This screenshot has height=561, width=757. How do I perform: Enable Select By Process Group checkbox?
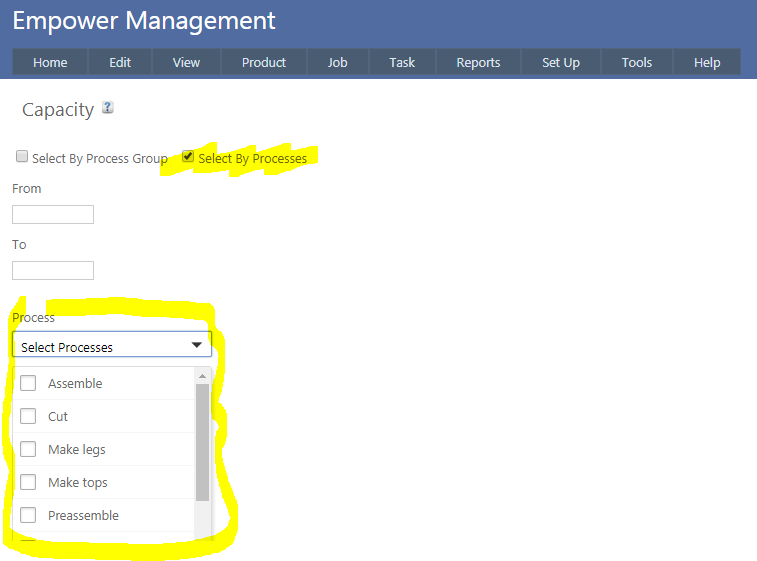click(22, 157)
